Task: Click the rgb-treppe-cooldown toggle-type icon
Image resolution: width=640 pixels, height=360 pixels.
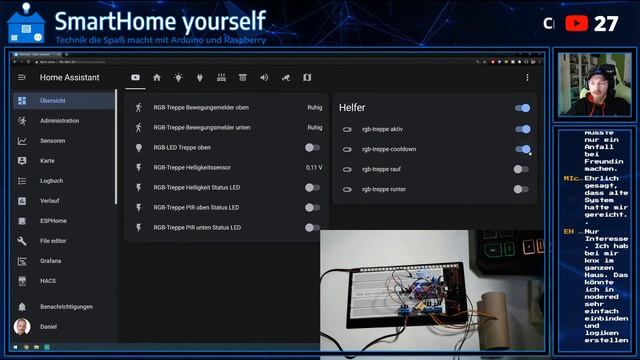Action: pos(347,149)
